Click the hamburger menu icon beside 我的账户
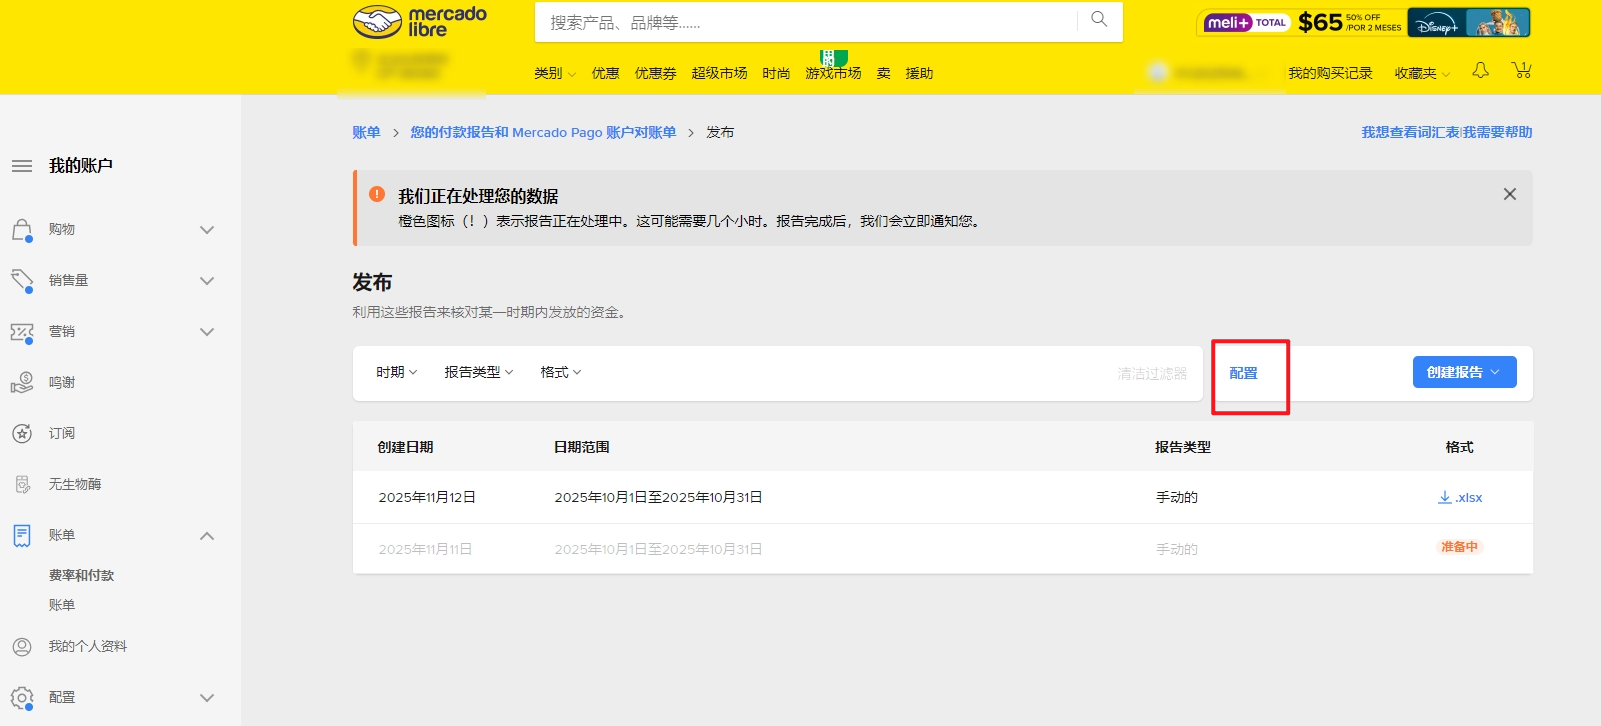The width and height of the screenshot is (1601, 726). (x=22, y=166)
